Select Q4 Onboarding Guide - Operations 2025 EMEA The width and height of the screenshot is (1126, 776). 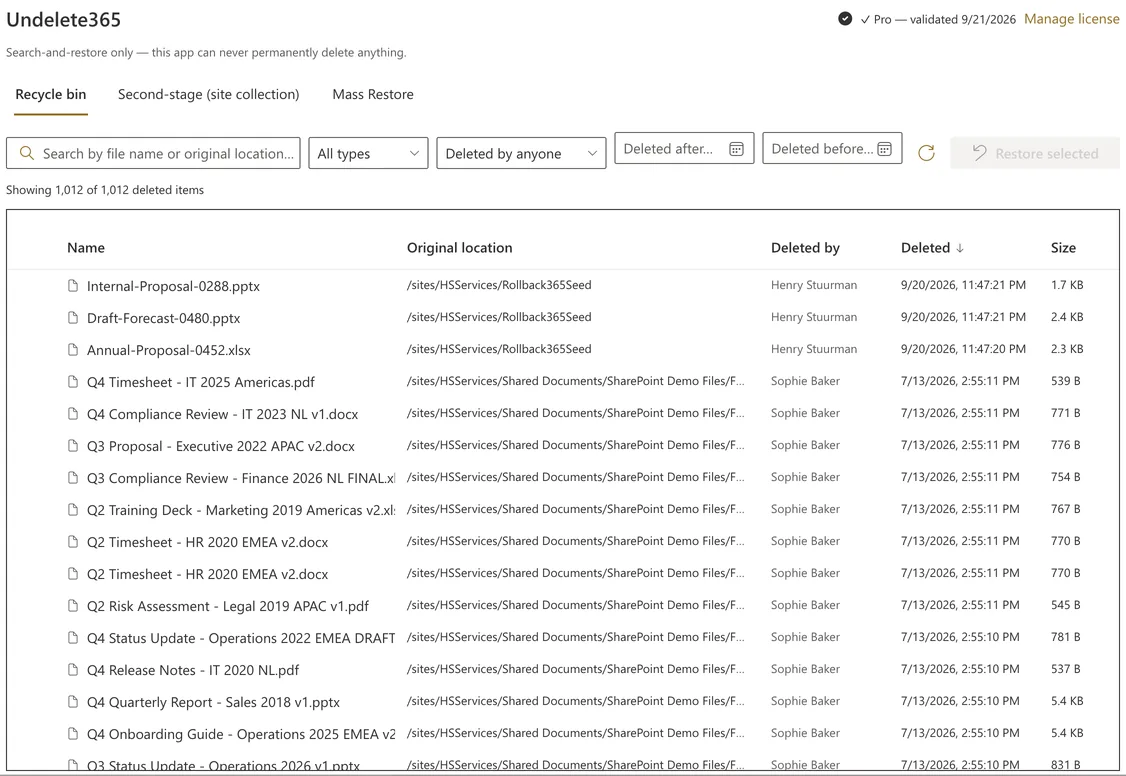coord(241,734)
